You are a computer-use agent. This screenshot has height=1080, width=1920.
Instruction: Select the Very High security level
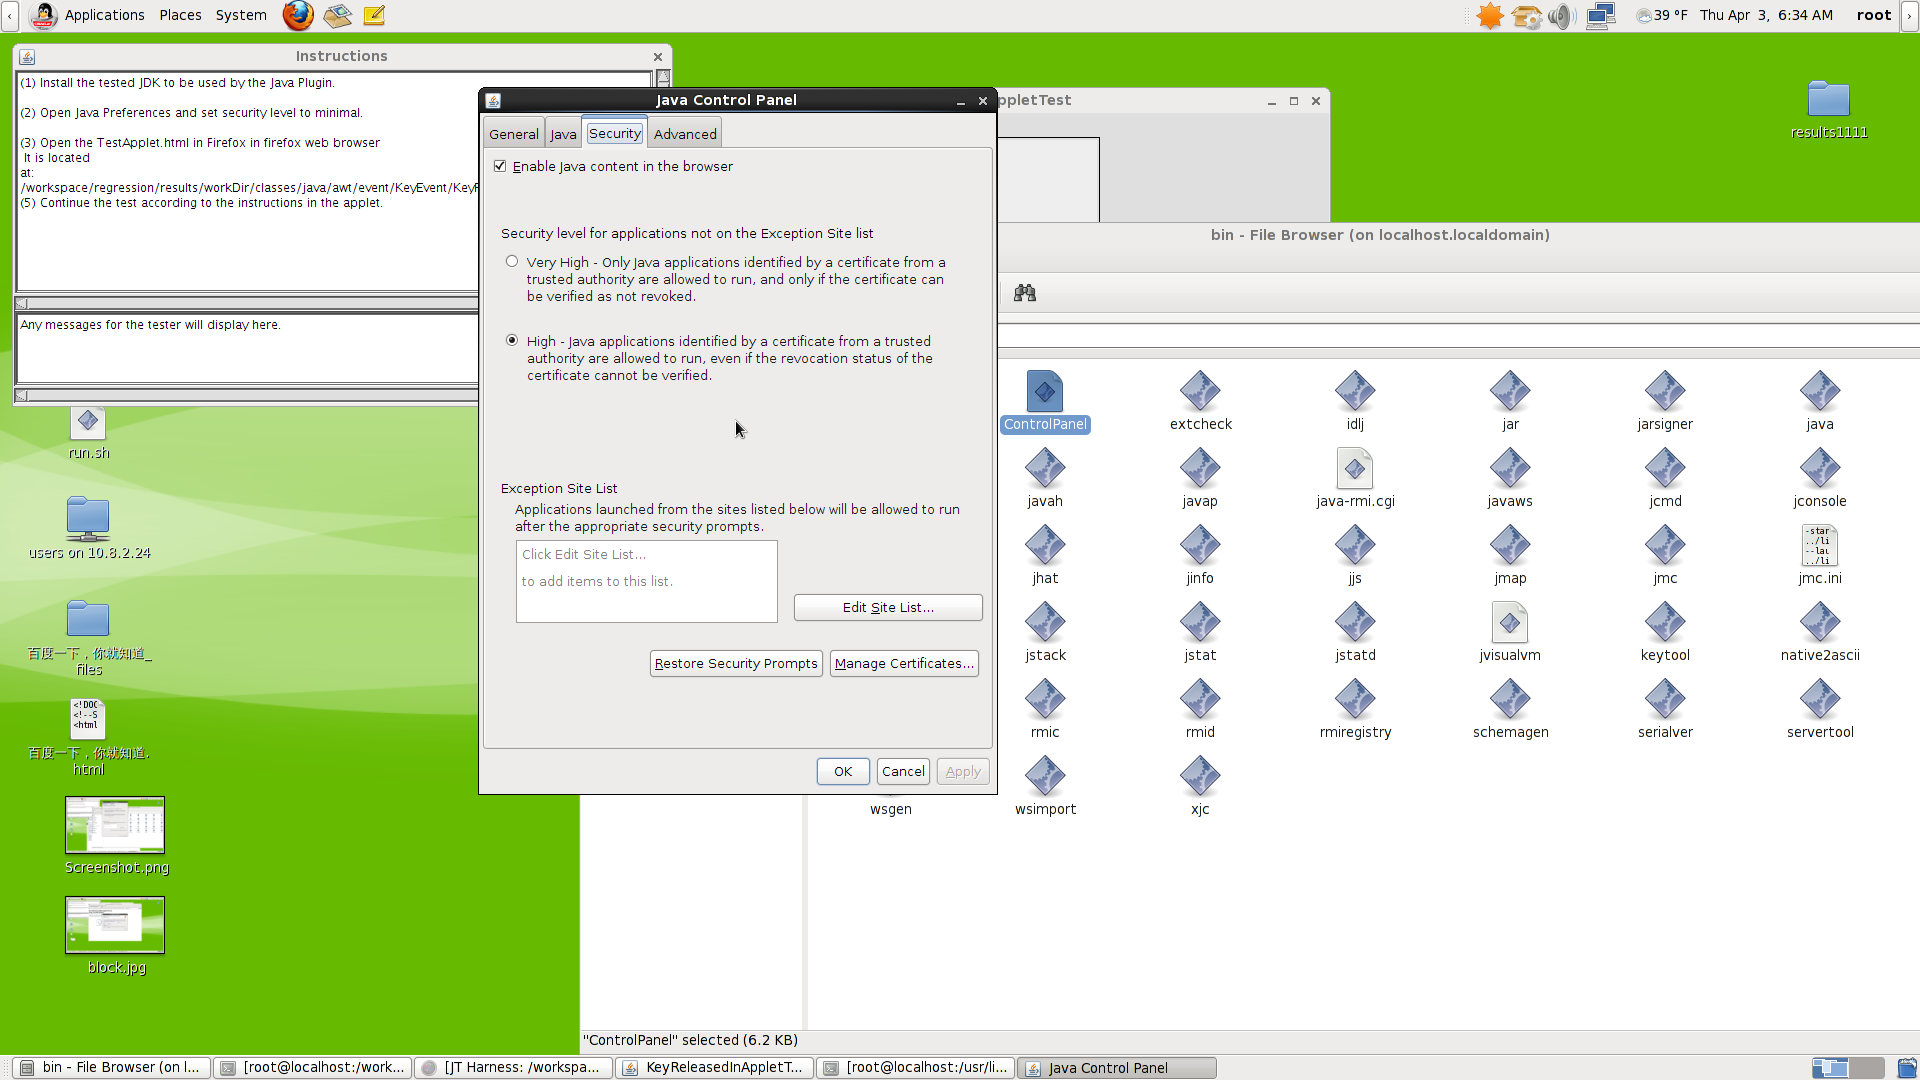click(512, 262)
